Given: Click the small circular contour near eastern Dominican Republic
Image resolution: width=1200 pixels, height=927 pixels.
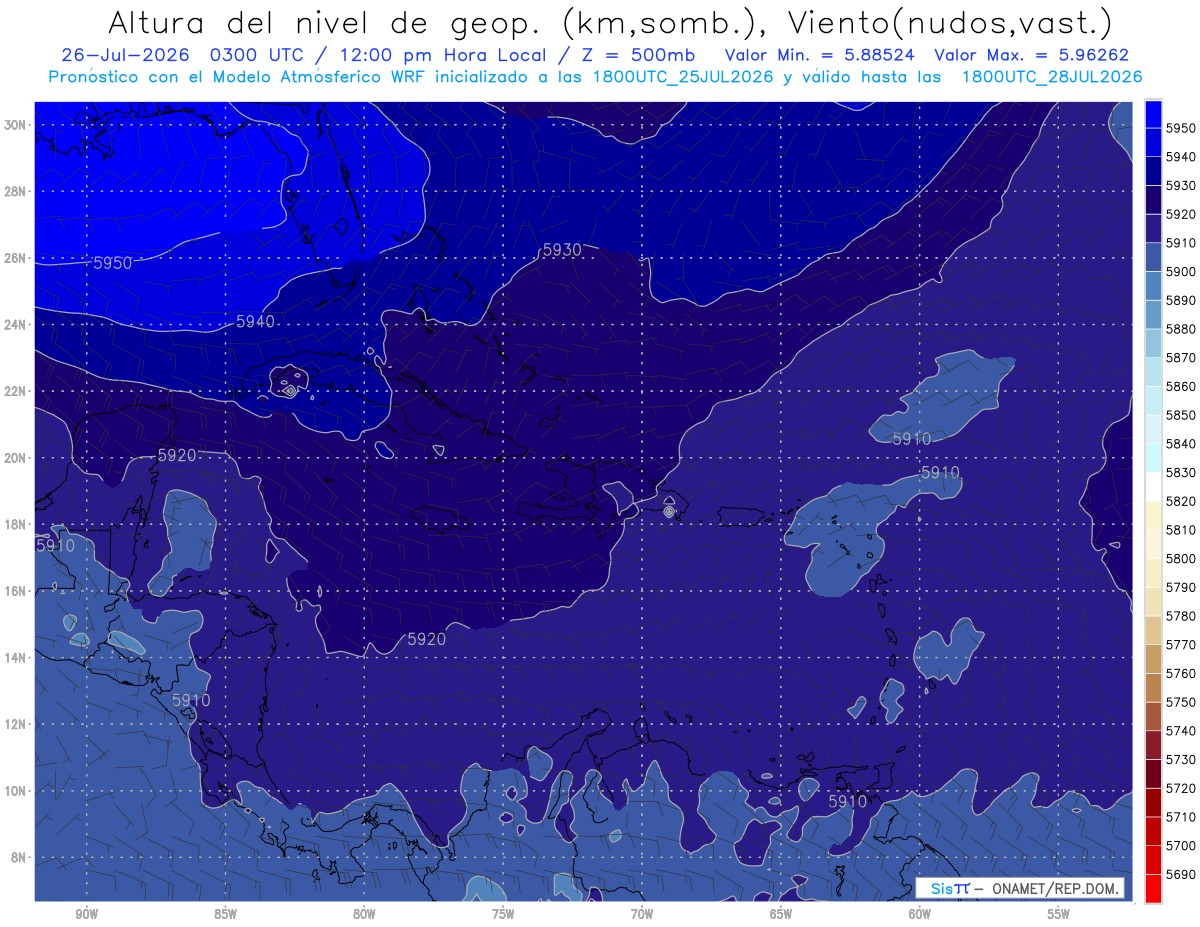Looking at the screenshot, I should click(669, 511).
